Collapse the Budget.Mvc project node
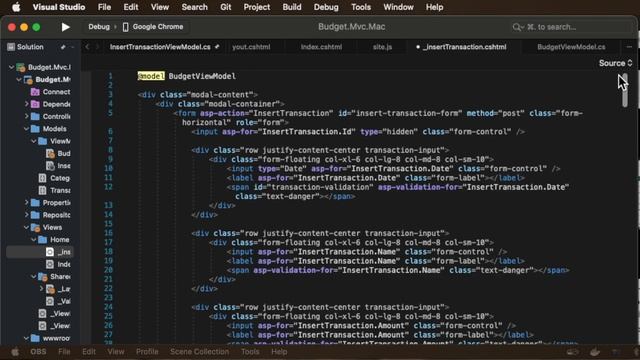This screenshot has width=640, height=360. pyautogui.click(x=19, y=80)
